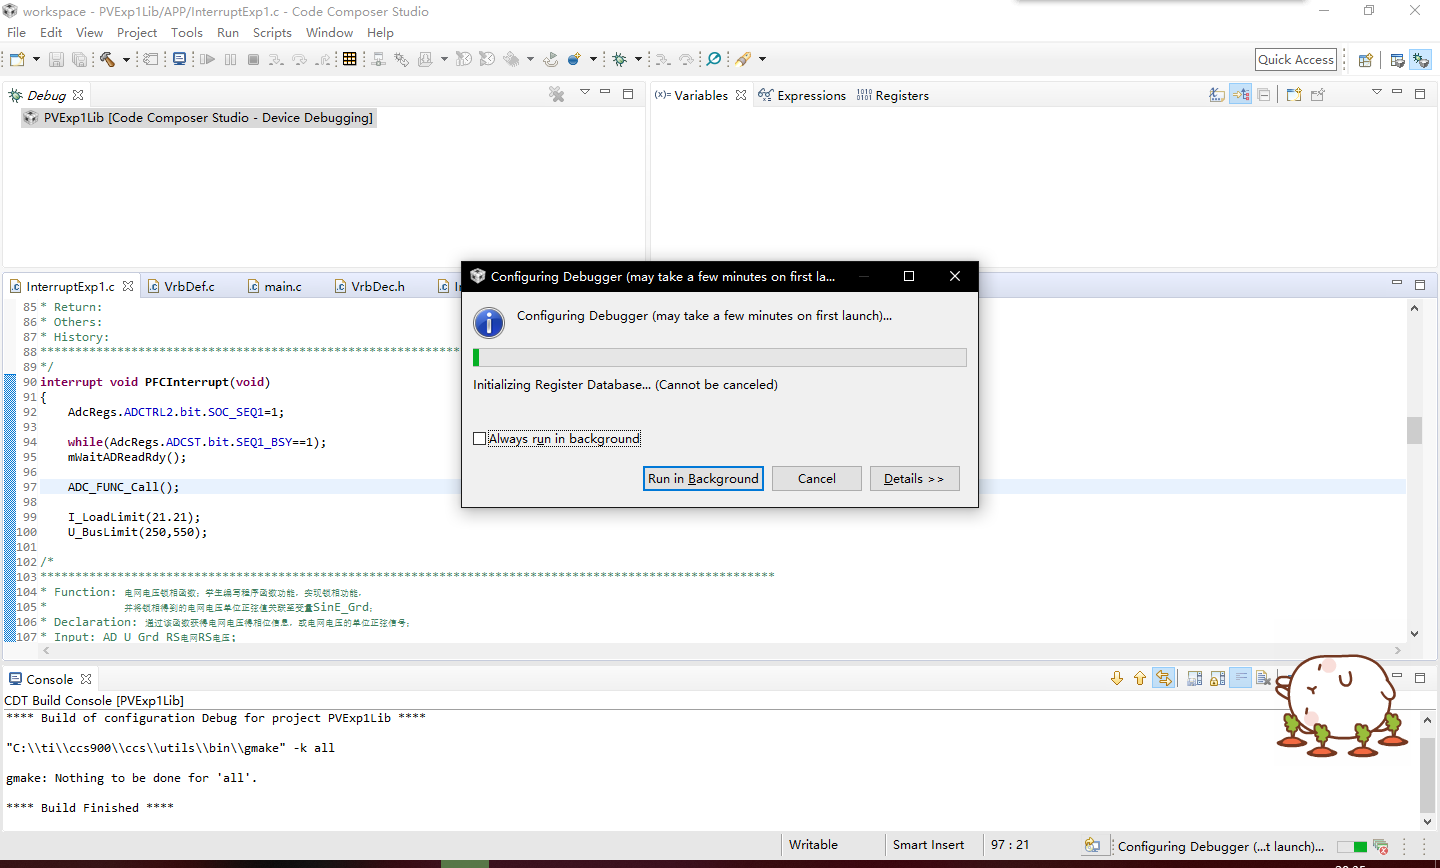Toggle Scroll Lock in the Console
Viewport: 1440px width, 868px height.
coord(1217,678)
